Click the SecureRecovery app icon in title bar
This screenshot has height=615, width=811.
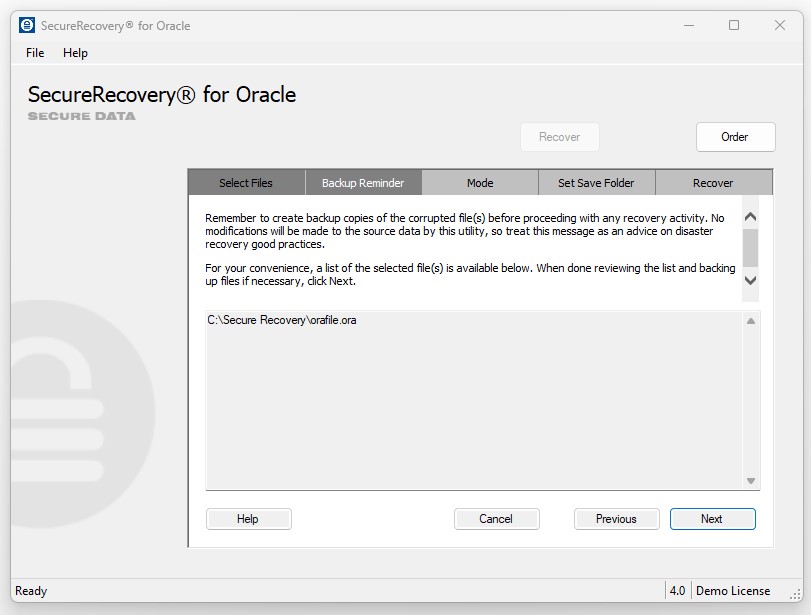[27, 25]
